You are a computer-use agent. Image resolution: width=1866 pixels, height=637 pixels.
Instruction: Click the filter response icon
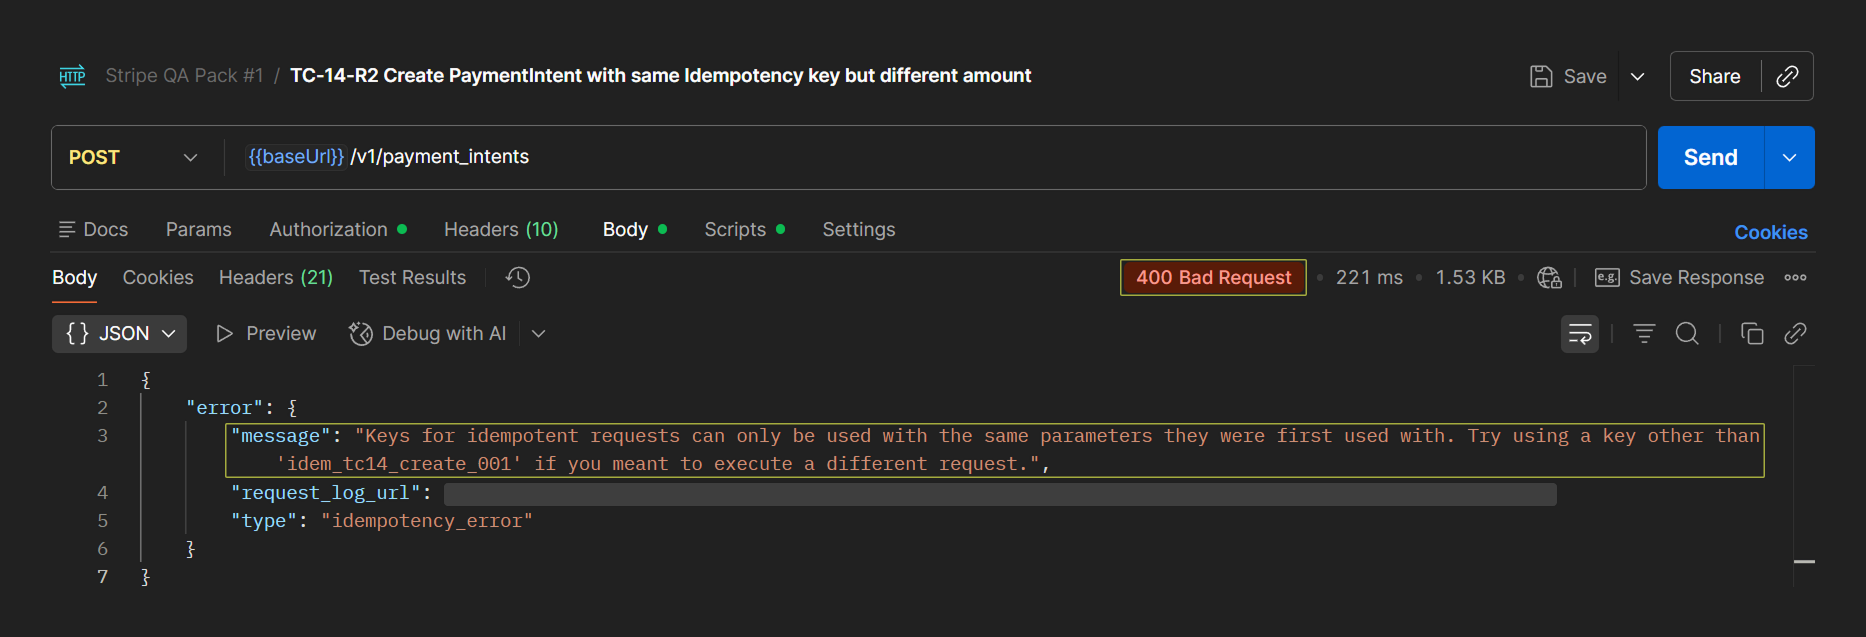(1644, 333)
